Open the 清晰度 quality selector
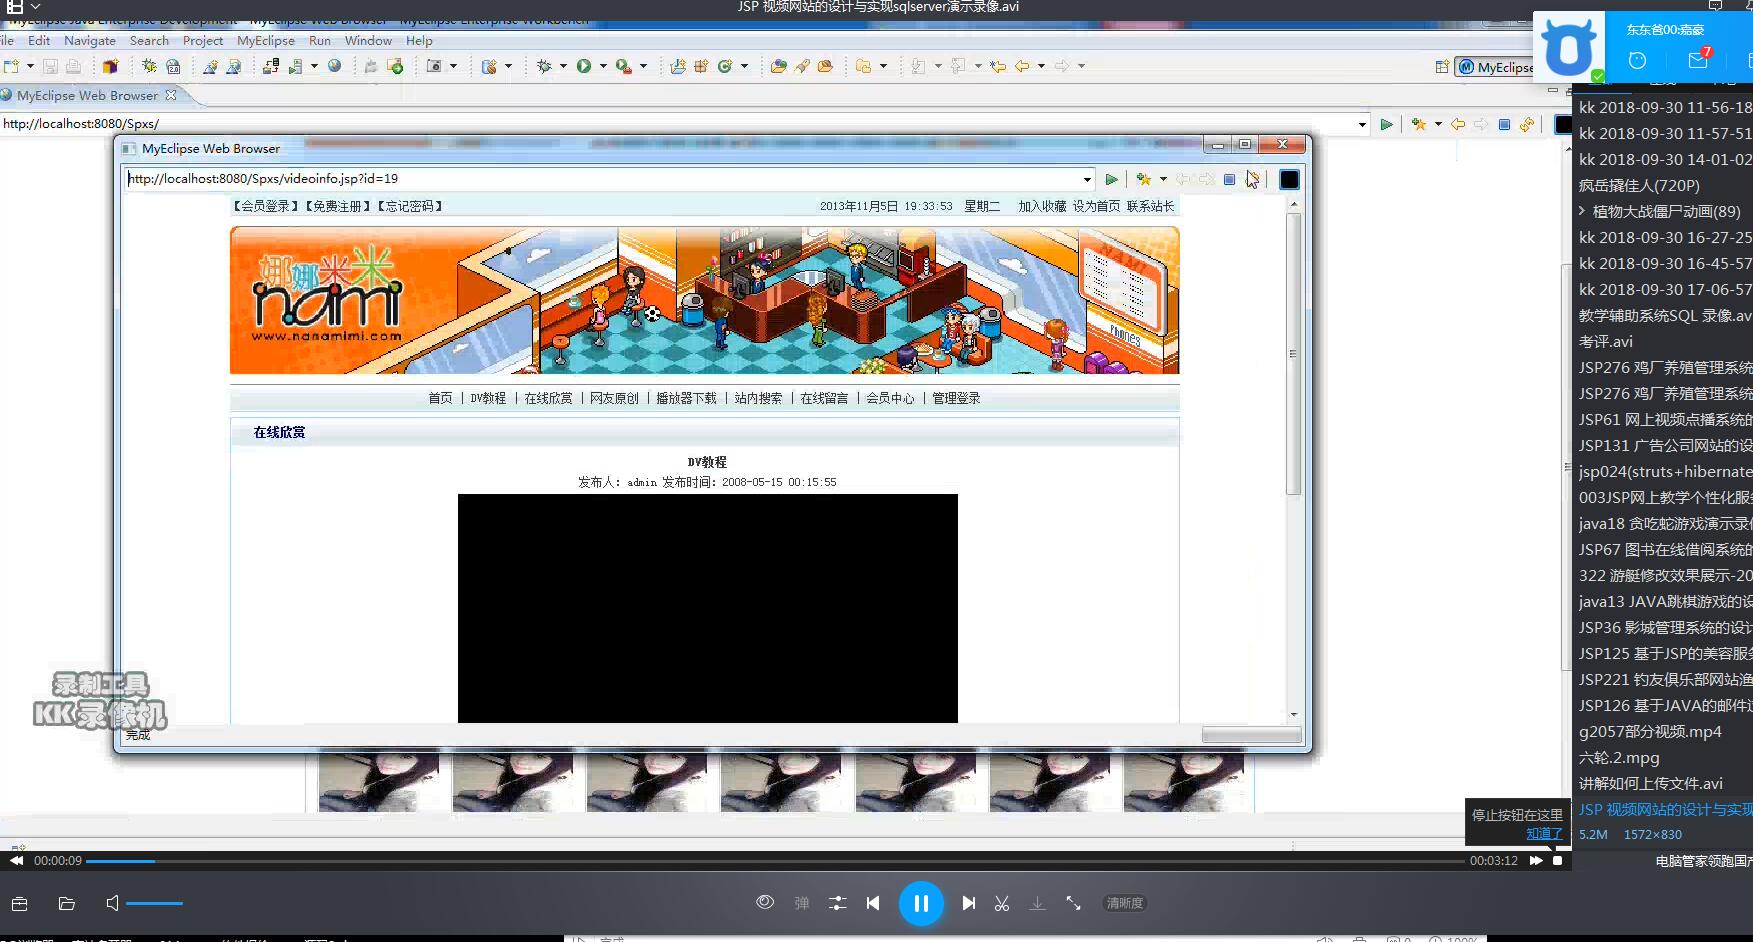 [x=1125, y=903]
